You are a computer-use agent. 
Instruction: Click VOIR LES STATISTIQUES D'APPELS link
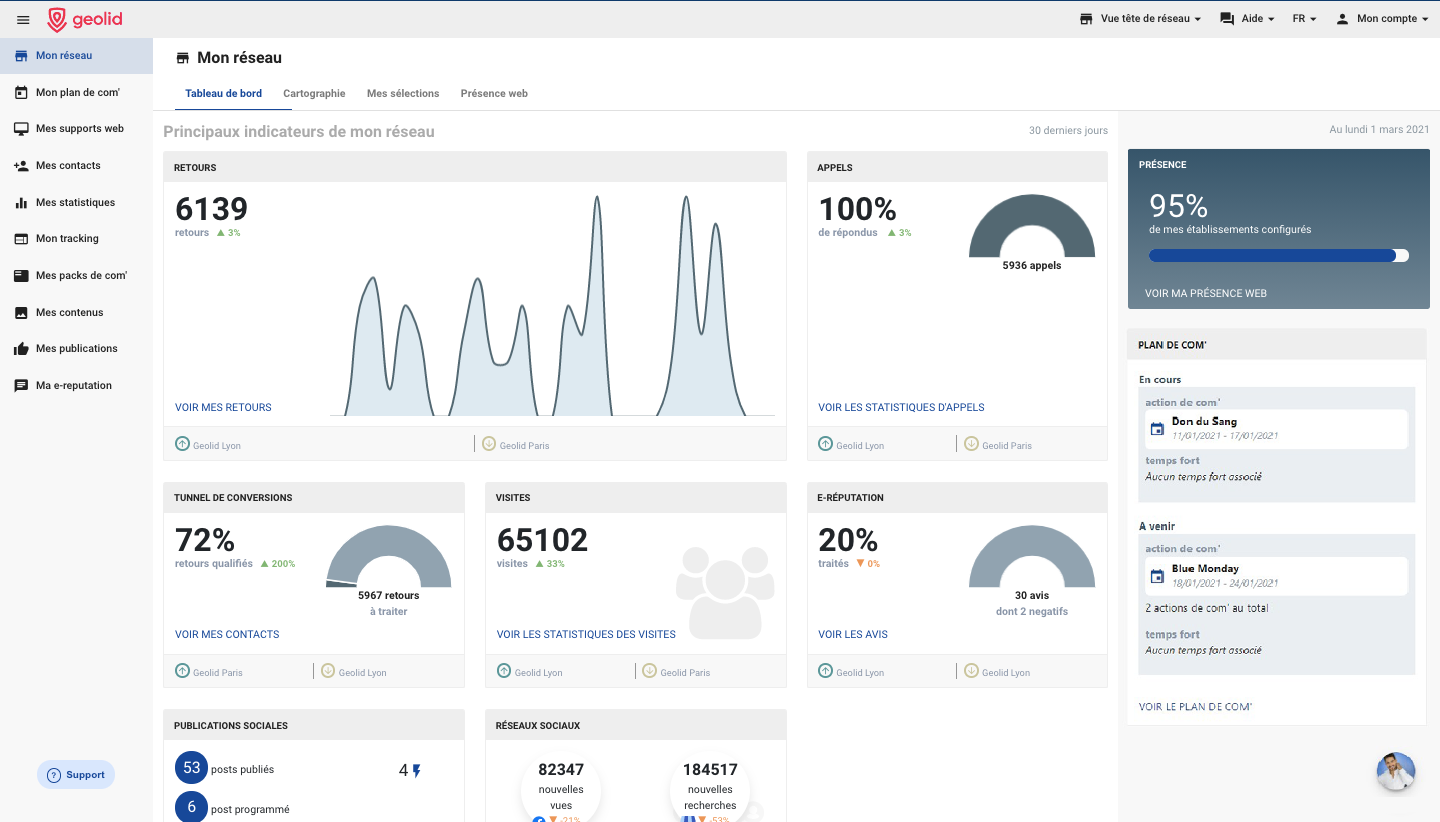click(x=901, y=407)
